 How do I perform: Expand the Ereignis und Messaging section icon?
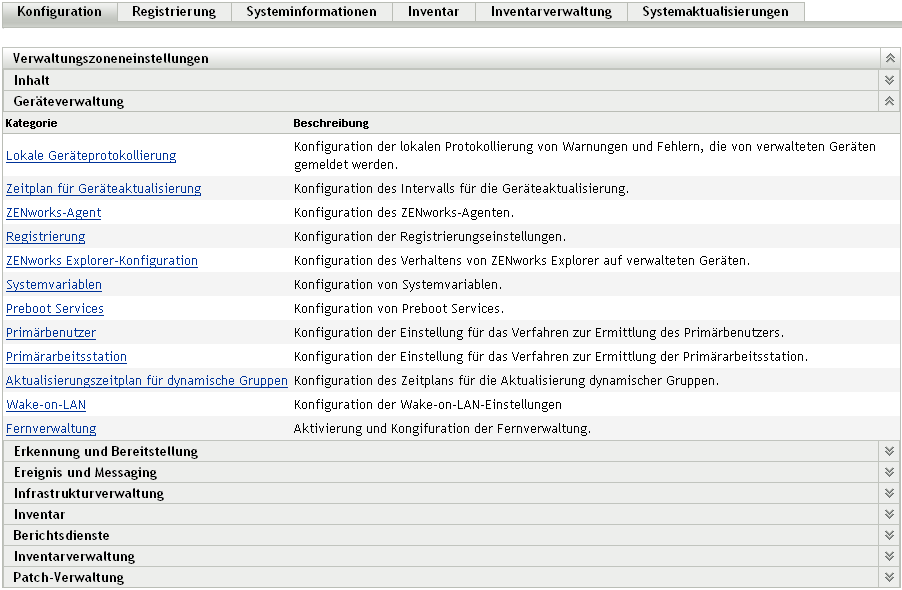coord(889,472)
